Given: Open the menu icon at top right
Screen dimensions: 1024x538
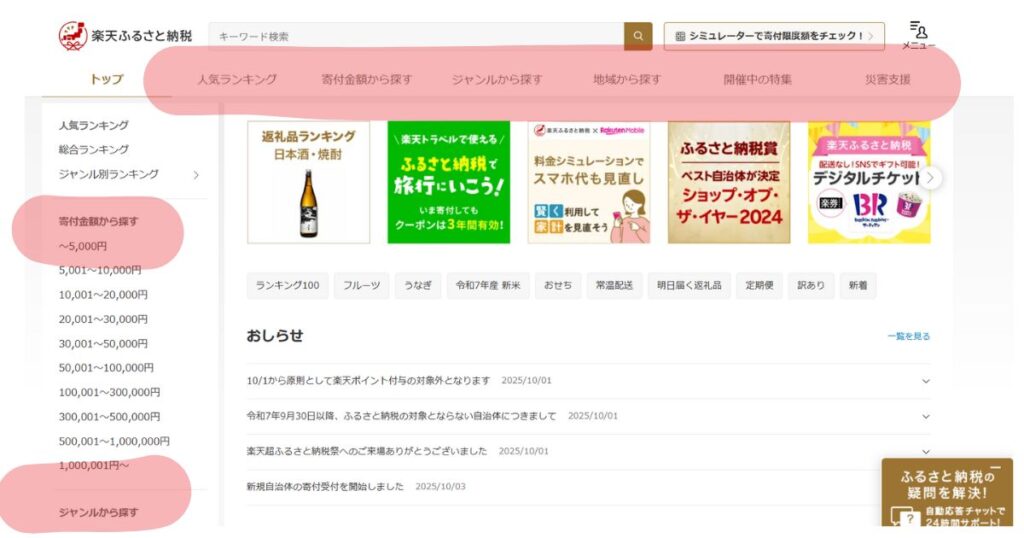Looking at the screenshot, I should (918, 35).
